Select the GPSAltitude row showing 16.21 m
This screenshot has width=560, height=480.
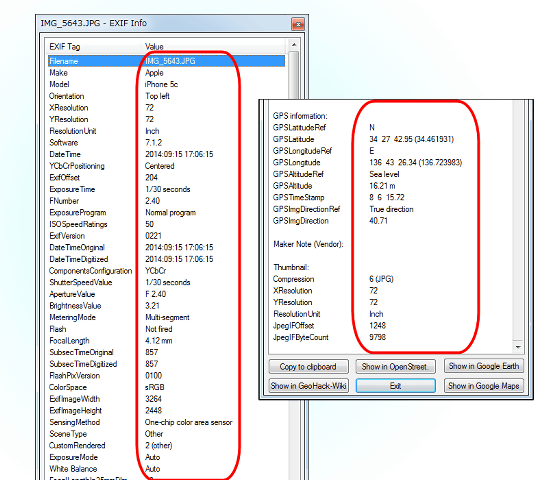pos(391,186)
